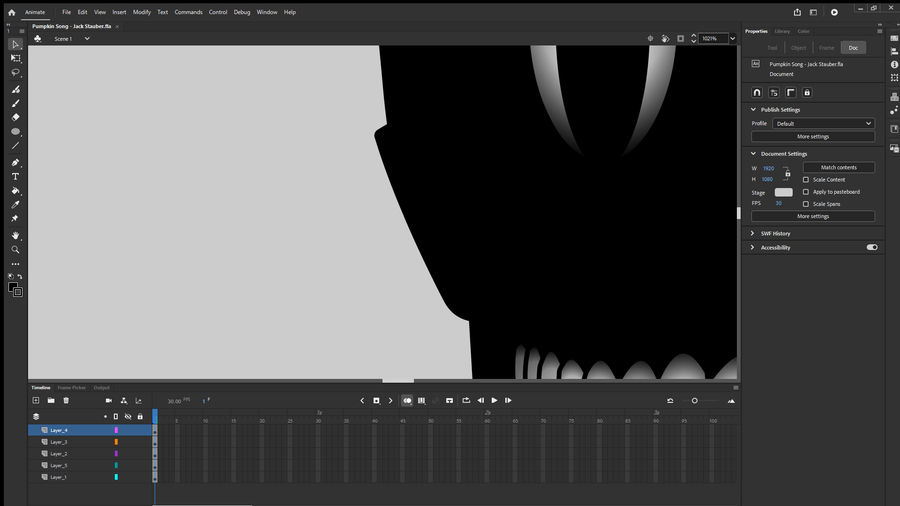Select the Hand tool
Screen dimensions: 900x506
pyautogui.click(x=15, y=235)
